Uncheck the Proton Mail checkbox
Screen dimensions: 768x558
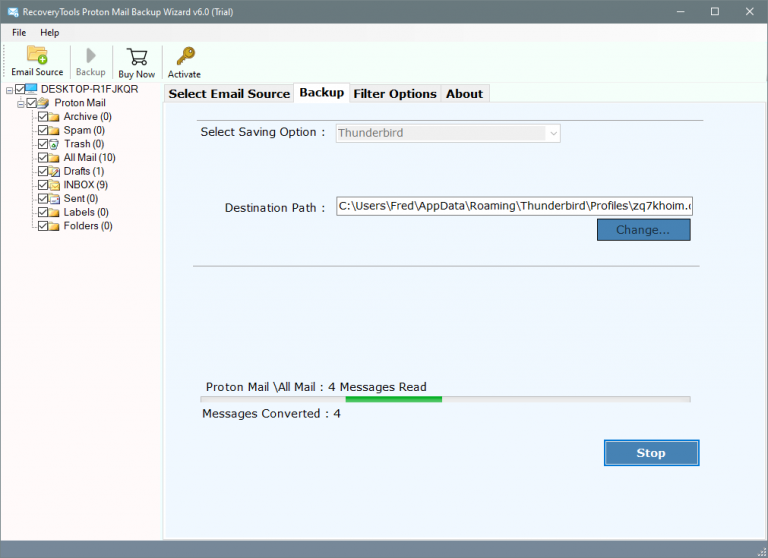(x=31, y=103)
